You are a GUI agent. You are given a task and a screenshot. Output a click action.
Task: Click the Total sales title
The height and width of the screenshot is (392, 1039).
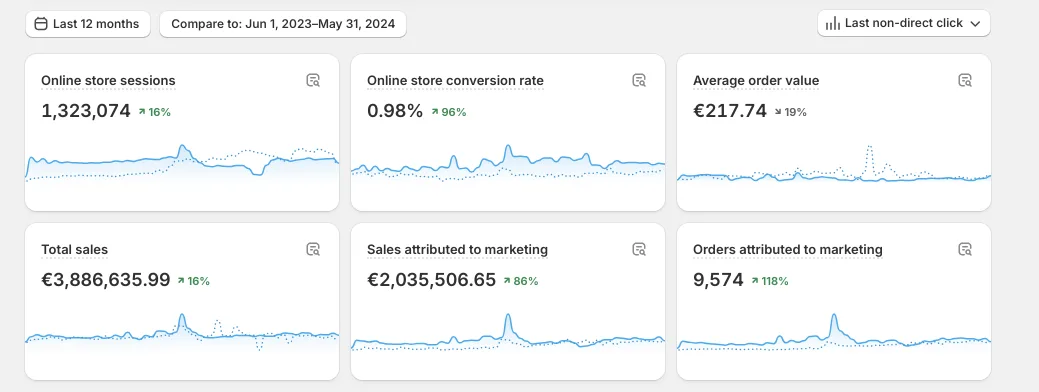coord(74,250)
